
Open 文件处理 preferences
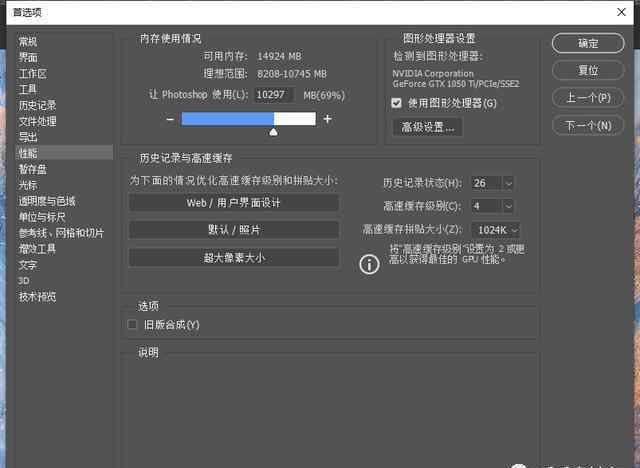click(37, 121)
